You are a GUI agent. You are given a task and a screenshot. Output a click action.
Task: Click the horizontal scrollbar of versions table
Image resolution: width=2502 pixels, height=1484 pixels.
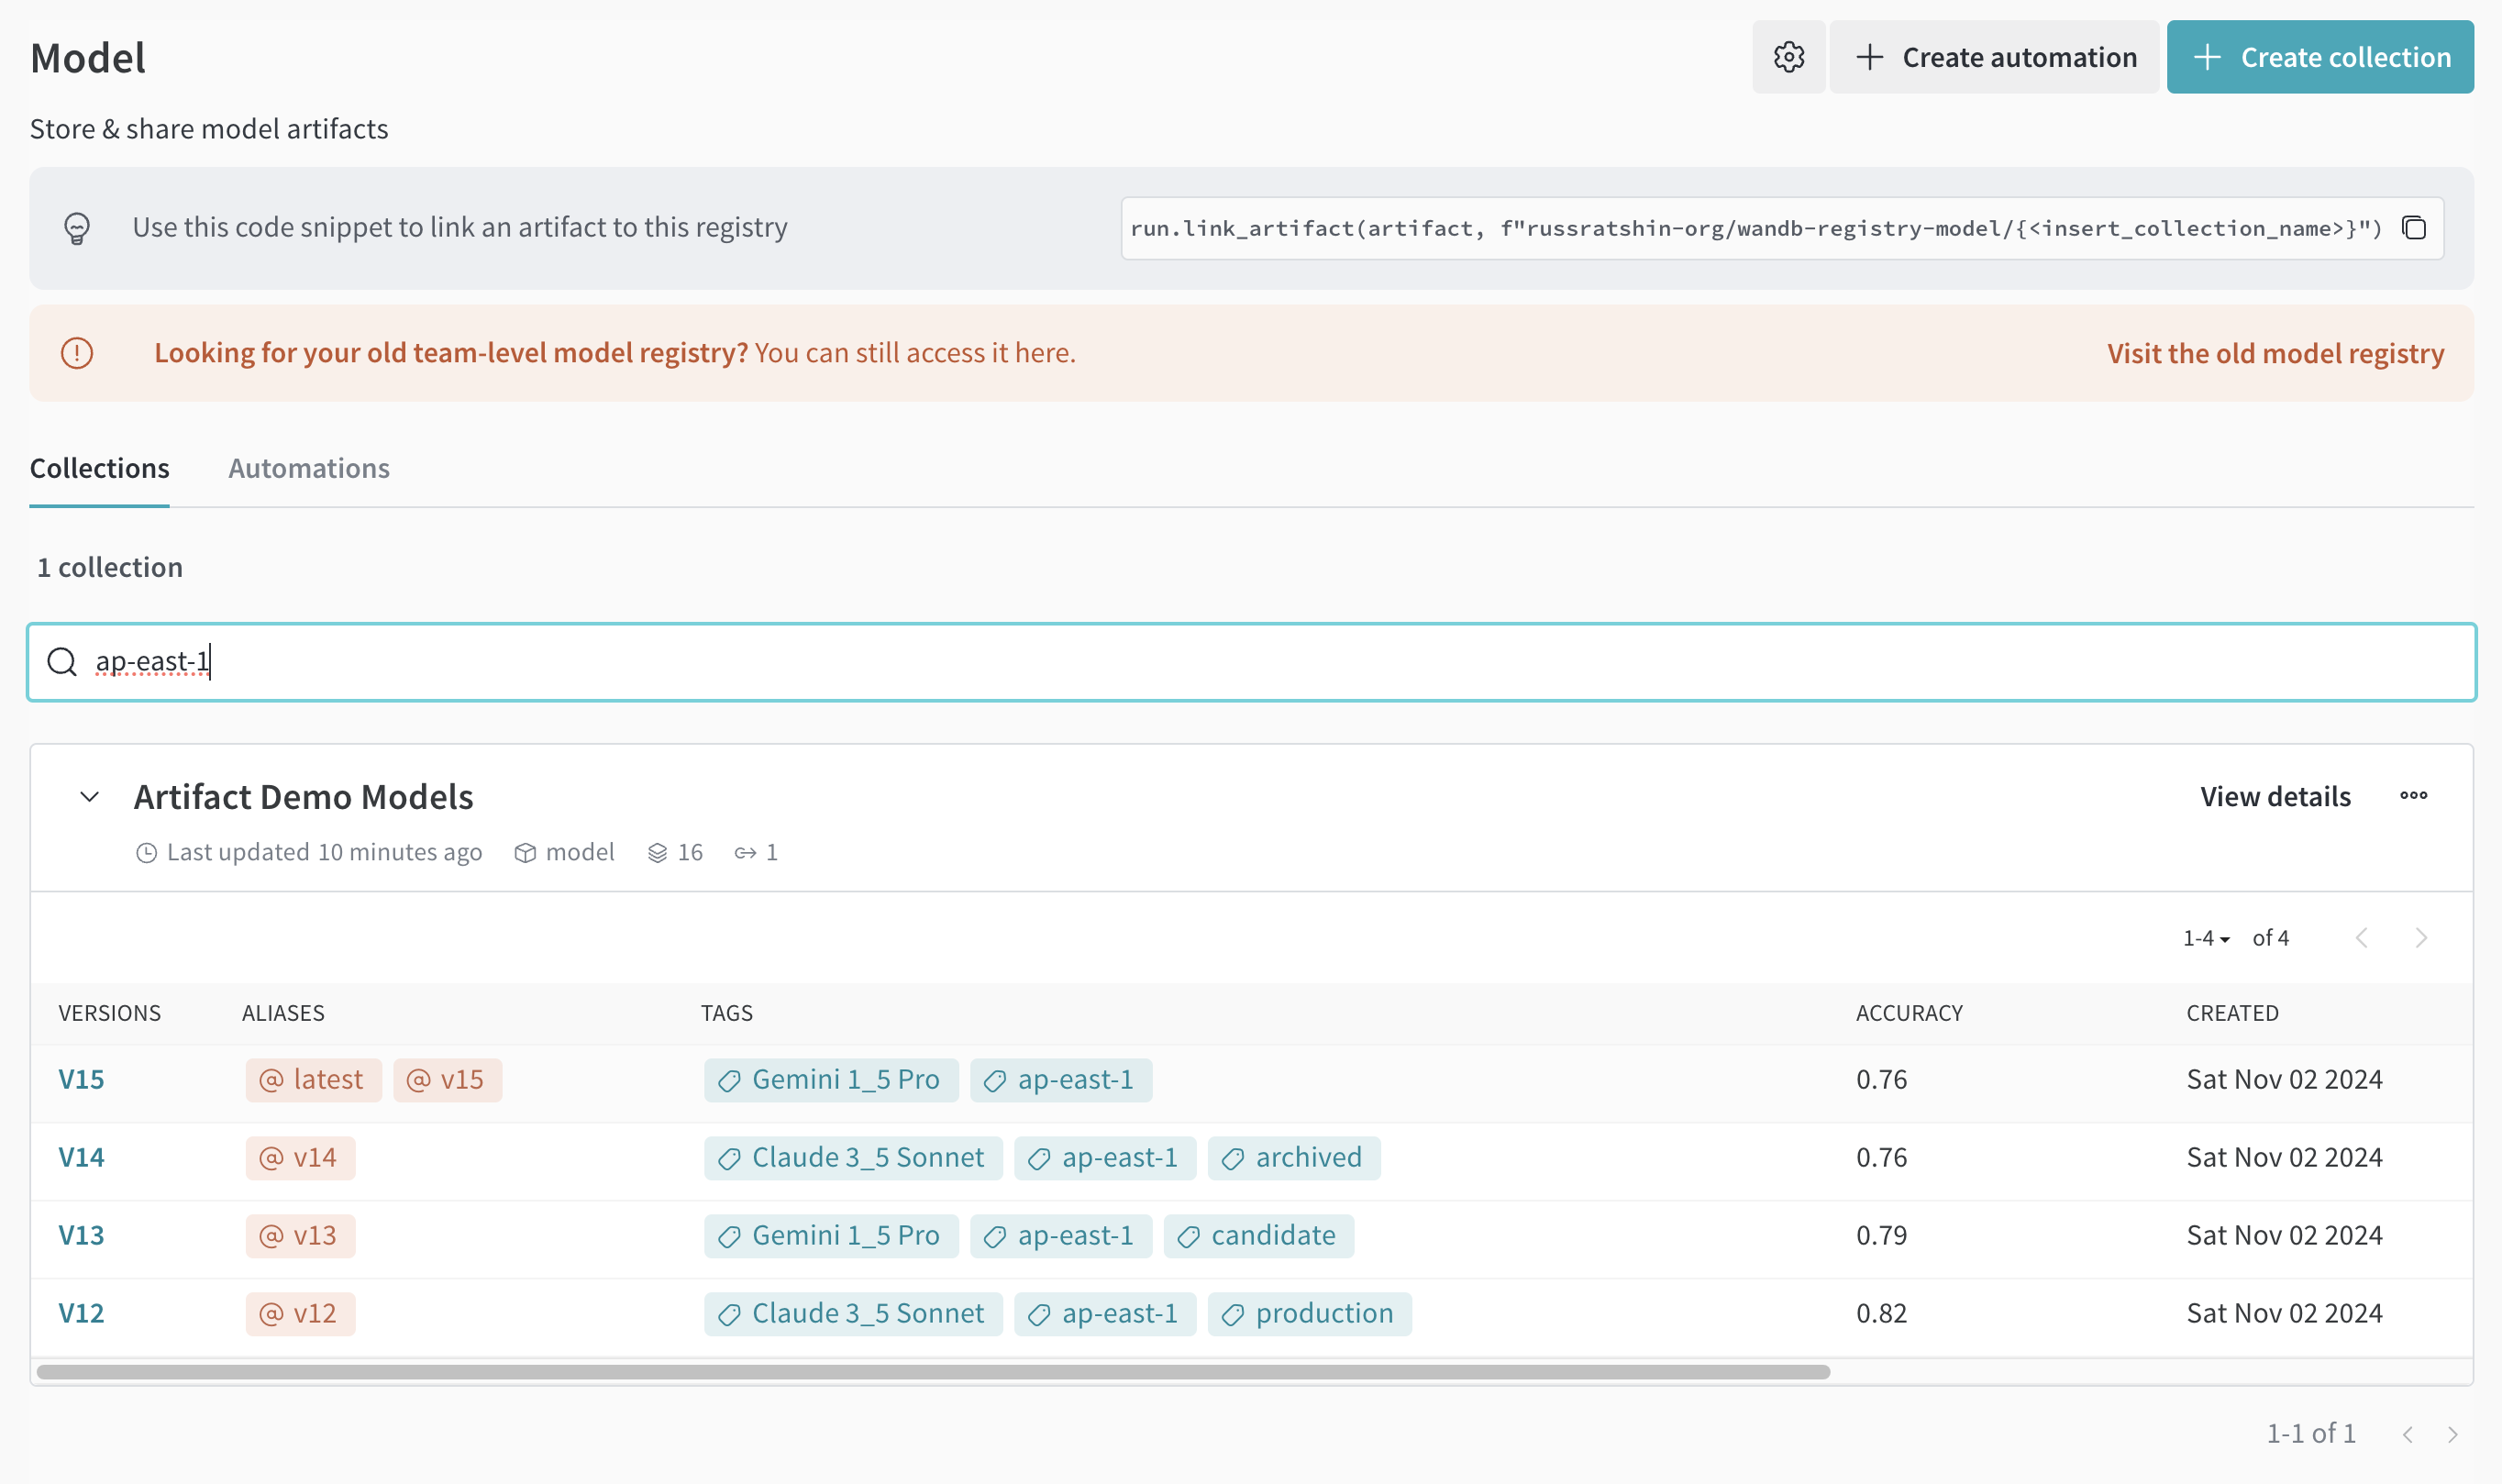click(933, 1372)
